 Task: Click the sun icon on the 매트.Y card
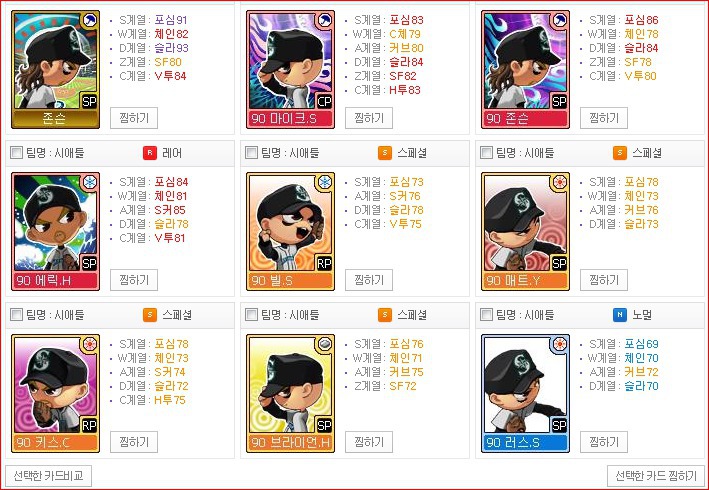(559, 182)
